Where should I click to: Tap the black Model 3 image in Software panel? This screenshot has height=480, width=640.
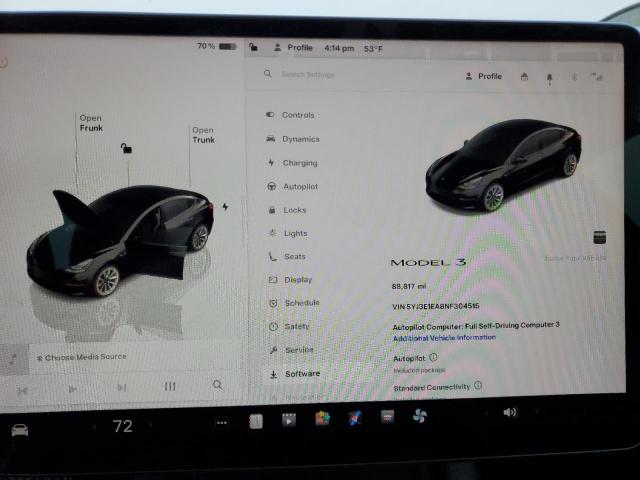pyautogui.click(x=503, y=164)
